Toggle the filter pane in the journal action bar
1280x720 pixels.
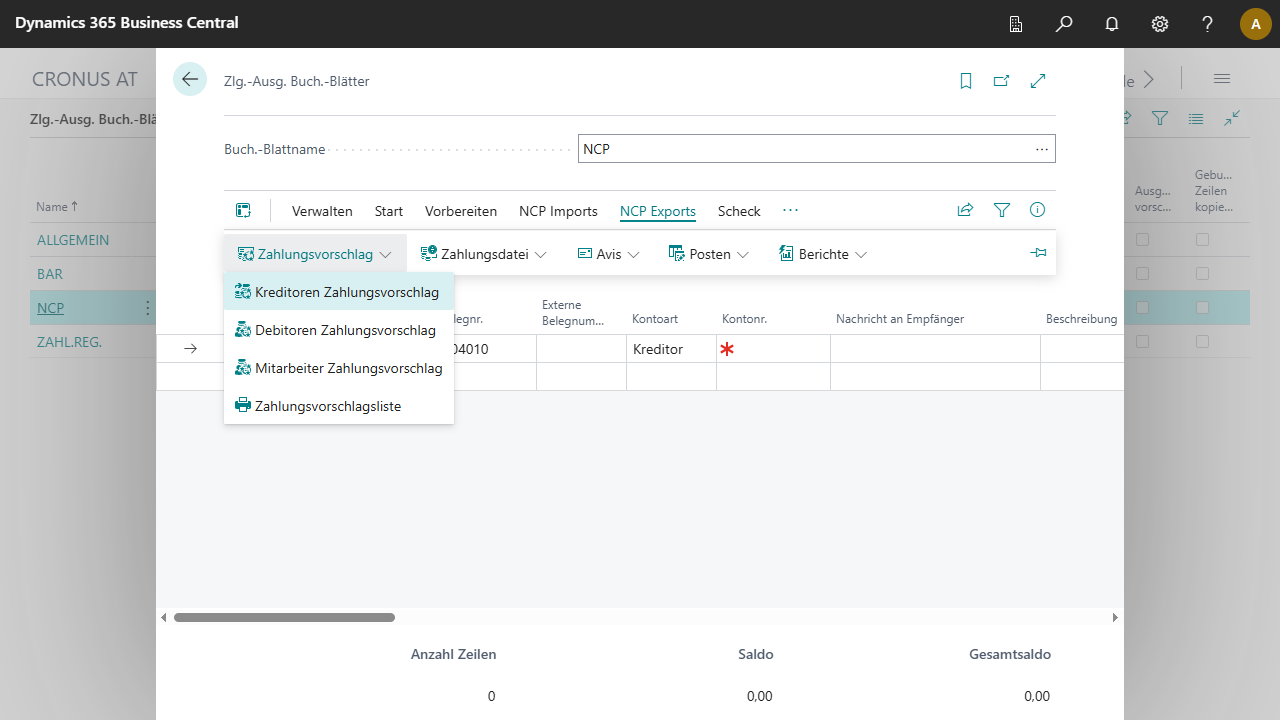pos(1002,210)
